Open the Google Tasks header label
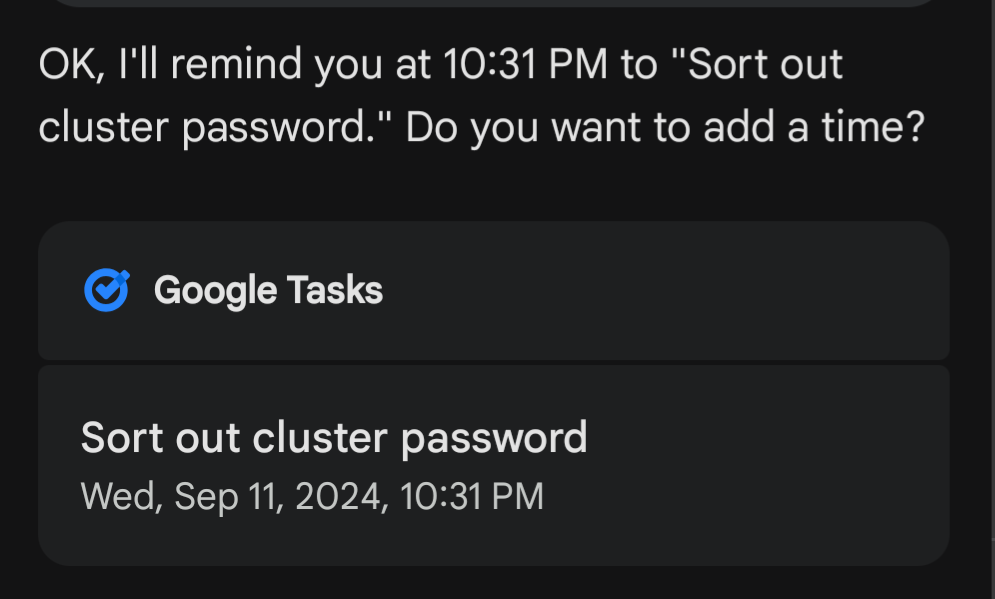Viewport: 995px width, 599px height. [268, 291]
